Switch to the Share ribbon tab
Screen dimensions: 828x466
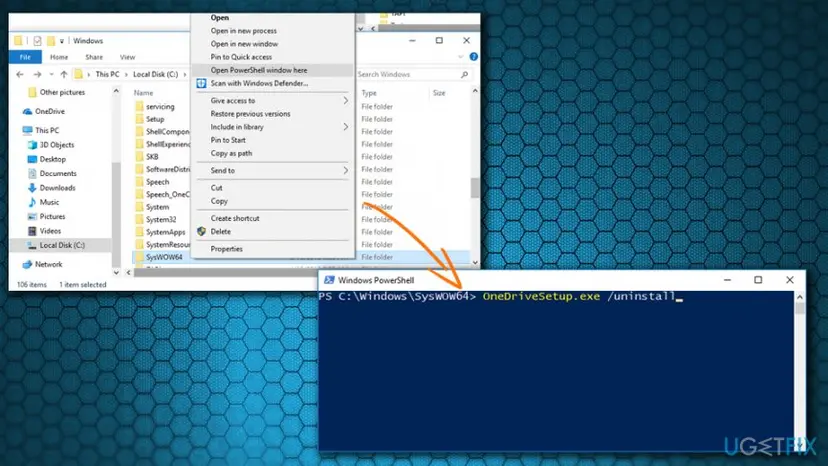(94, 57)
